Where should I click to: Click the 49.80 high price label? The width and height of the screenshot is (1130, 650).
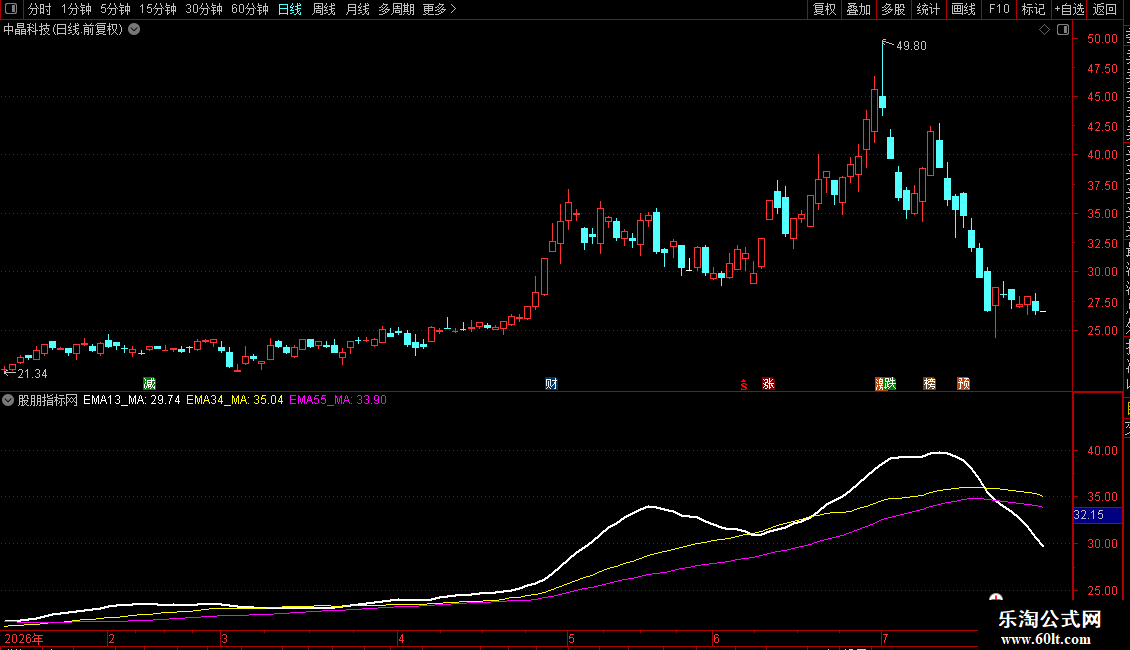coord(911,45)
